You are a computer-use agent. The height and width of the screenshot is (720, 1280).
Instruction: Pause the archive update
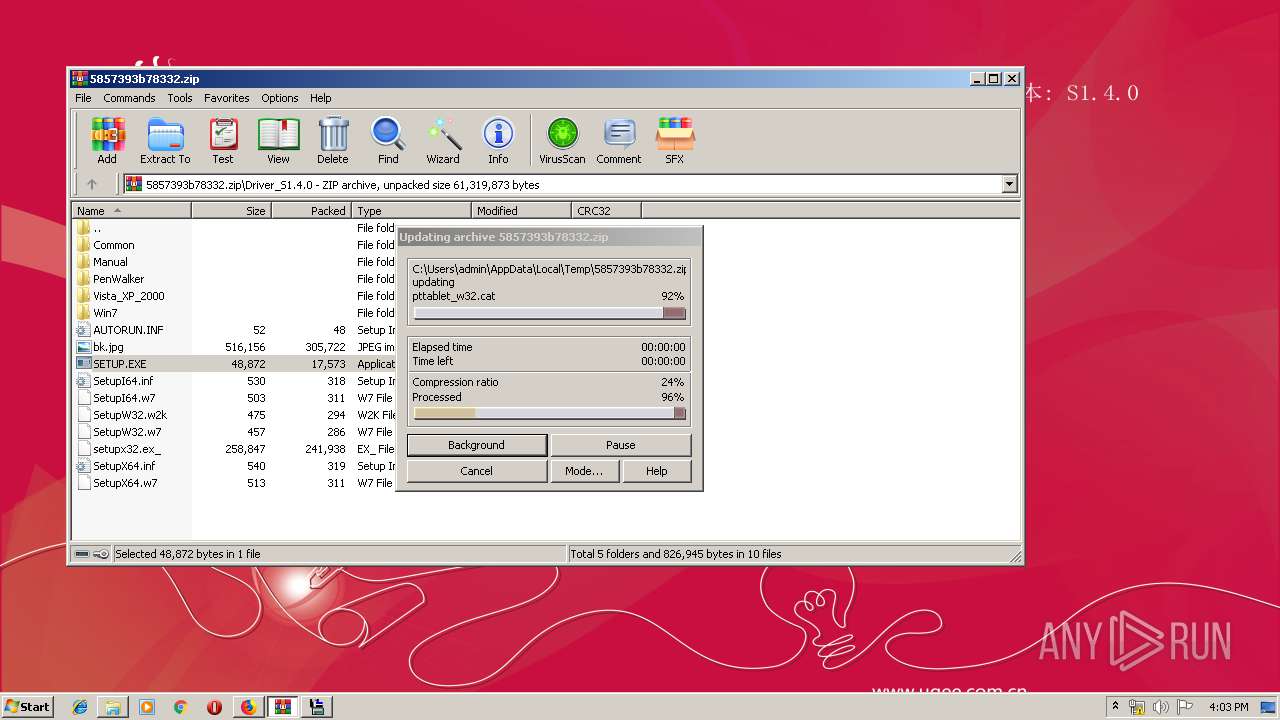621,445
